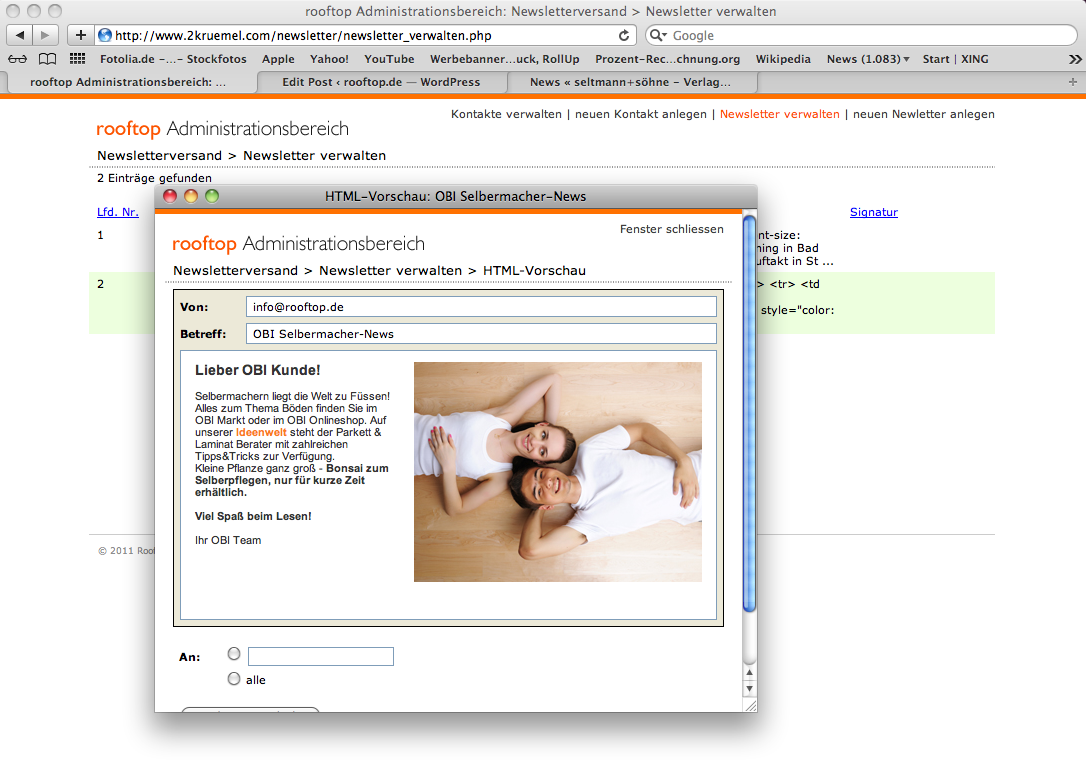Image resolution: width=1086 pixels, height=768 pixels.
Task: Click the An recipient text field
Action: (321, 657)
